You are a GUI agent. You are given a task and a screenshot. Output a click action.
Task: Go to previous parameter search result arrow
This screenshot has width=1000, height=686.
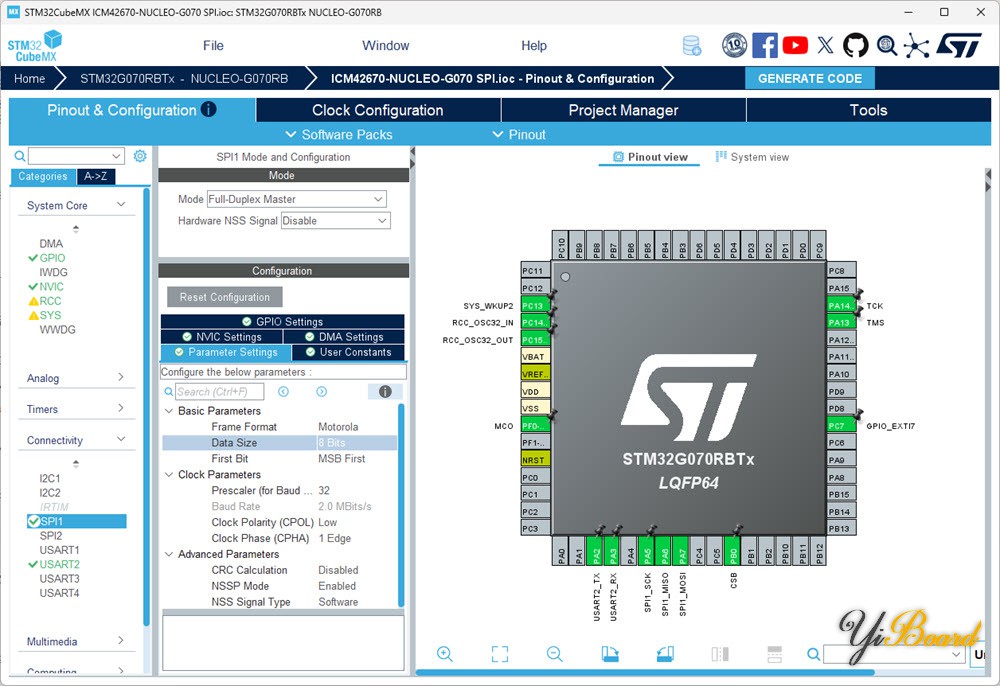283,391
